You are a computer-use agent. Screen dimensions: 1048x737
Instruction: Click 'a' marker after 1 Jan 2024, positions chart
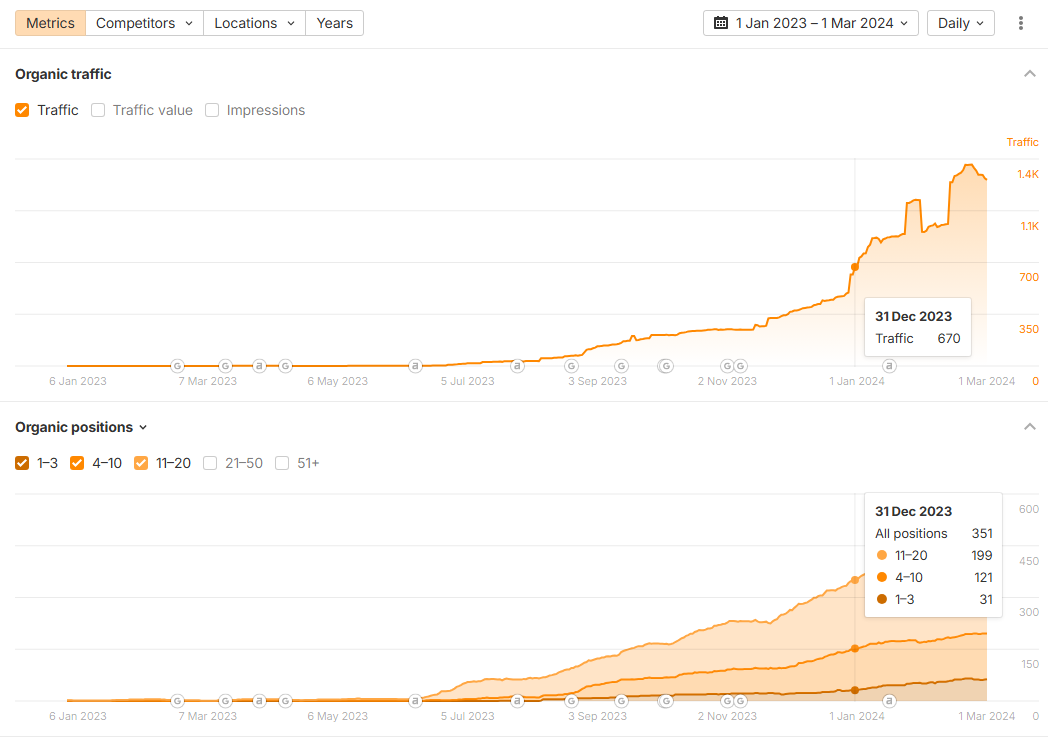(x=889, y=701)
